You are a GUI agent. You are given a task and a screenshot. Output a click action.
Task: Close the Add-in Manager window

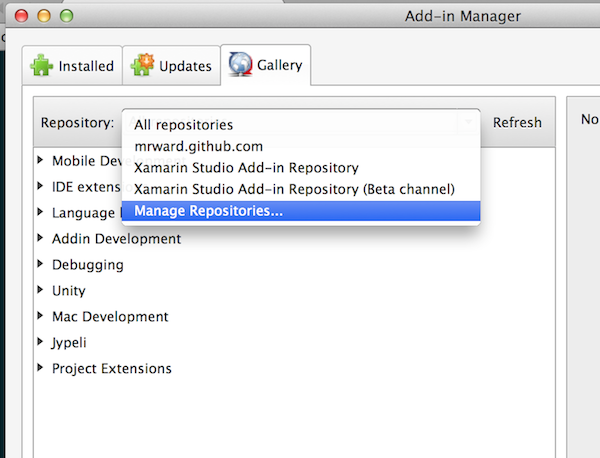coord(21,16)
